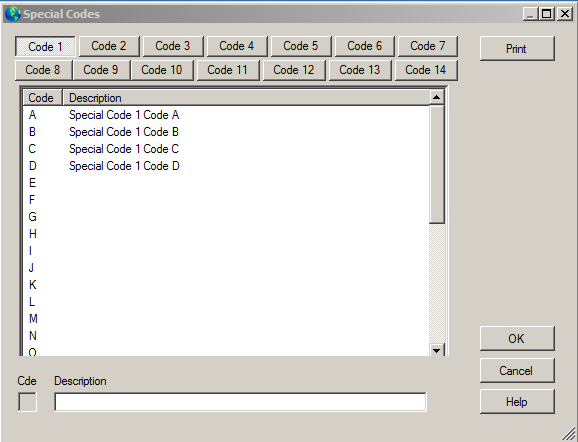Confirm with the OK button
The image size is (578, 442).
pyautogui.click(x=517, y=338)
